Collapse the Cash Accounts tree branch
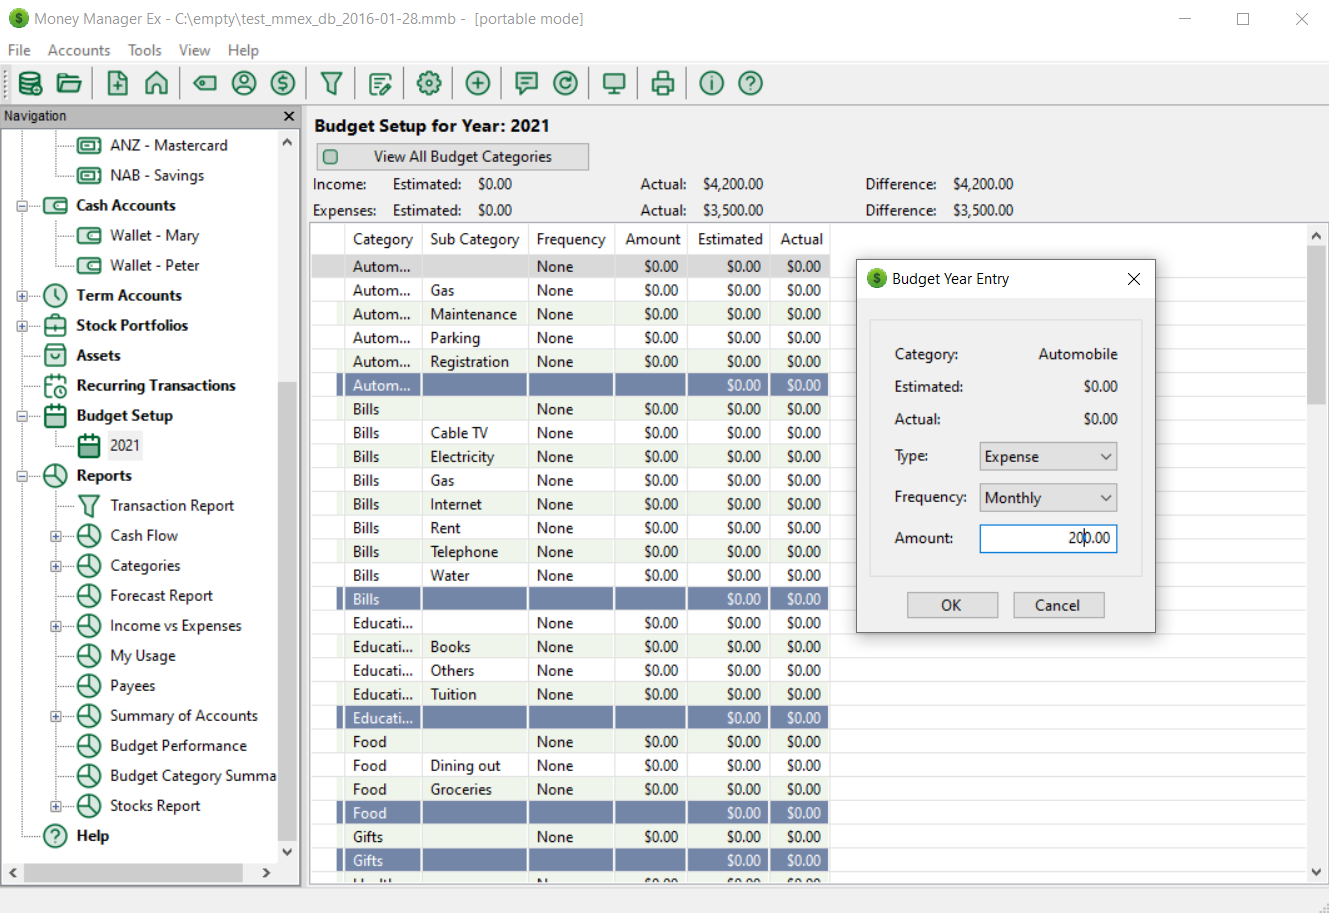This screenshot has height=913, width=1329. (24, 205)
